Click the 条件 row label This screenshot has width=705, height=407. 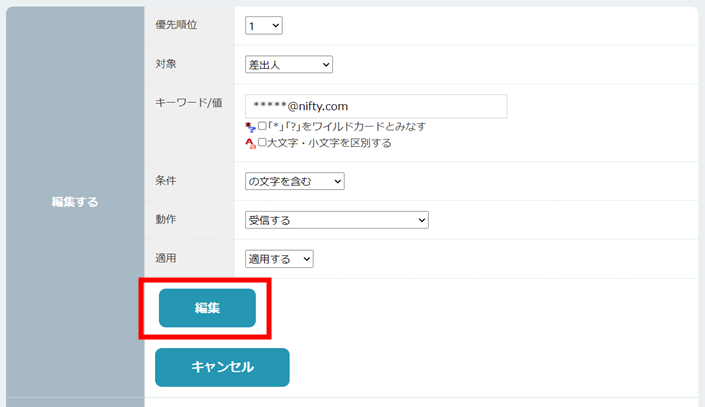pos(168,181)
